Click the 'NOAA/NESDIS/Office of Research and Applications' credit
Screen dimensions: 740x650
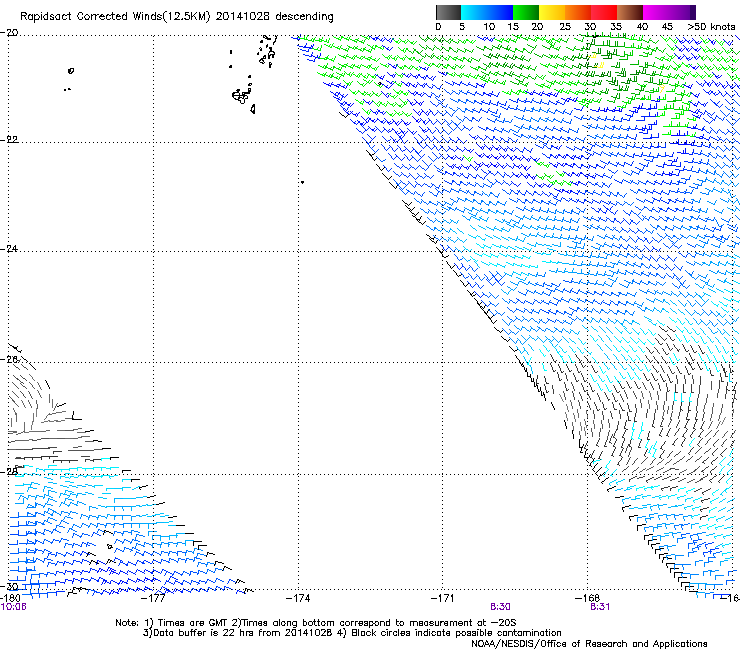(x=589, y=644)
